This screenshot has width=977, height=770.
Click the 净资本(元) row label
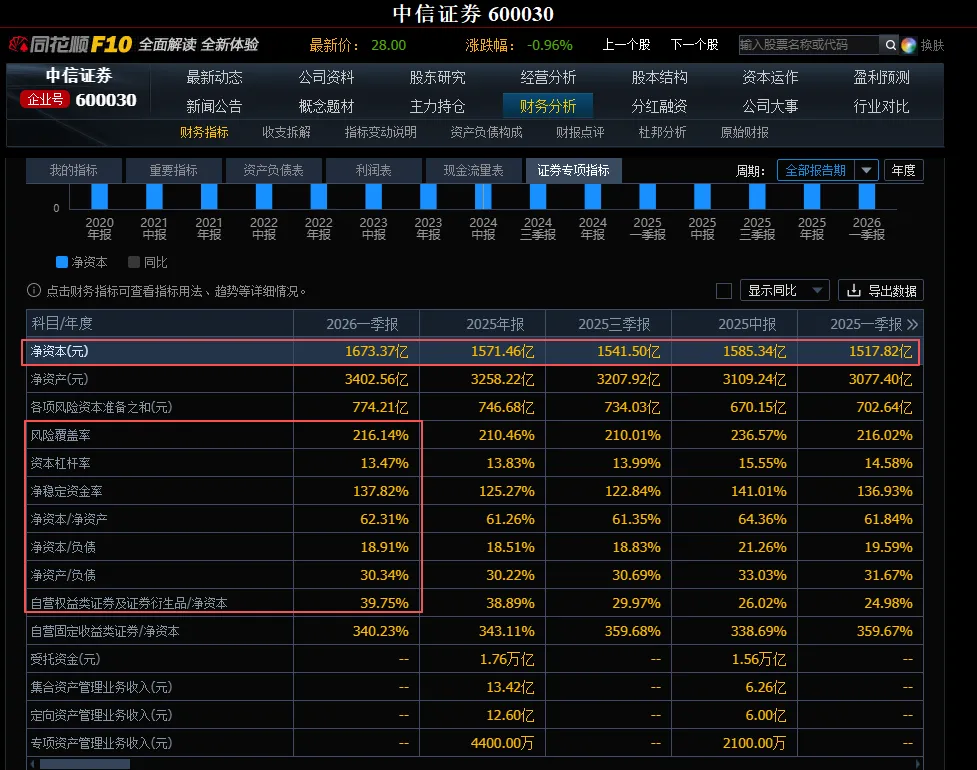point(60,351)
